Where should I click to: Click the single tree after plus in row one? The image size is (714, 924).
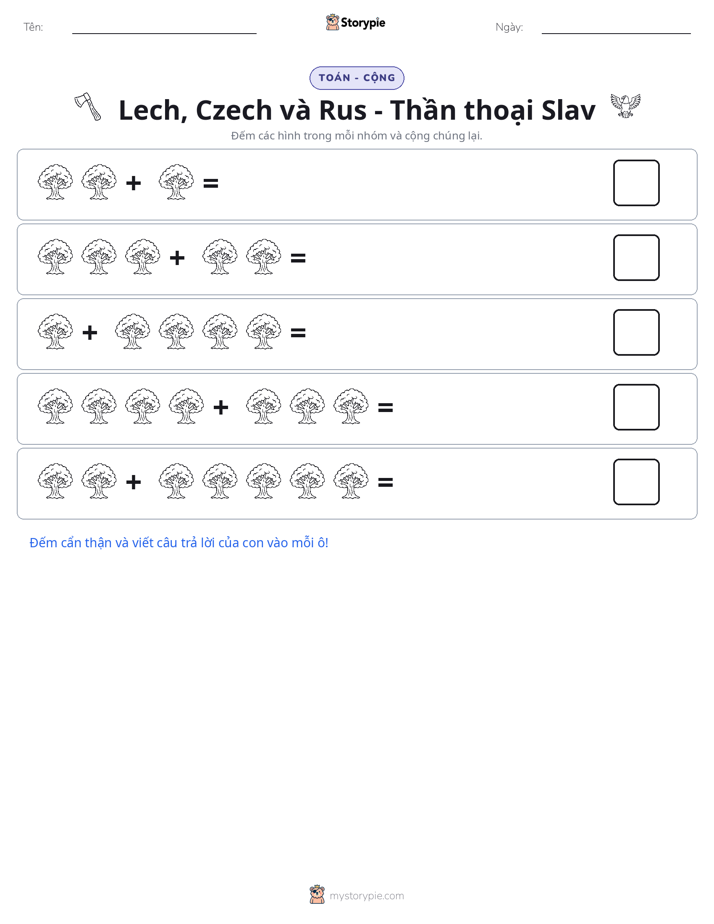[x=176, y=182]
